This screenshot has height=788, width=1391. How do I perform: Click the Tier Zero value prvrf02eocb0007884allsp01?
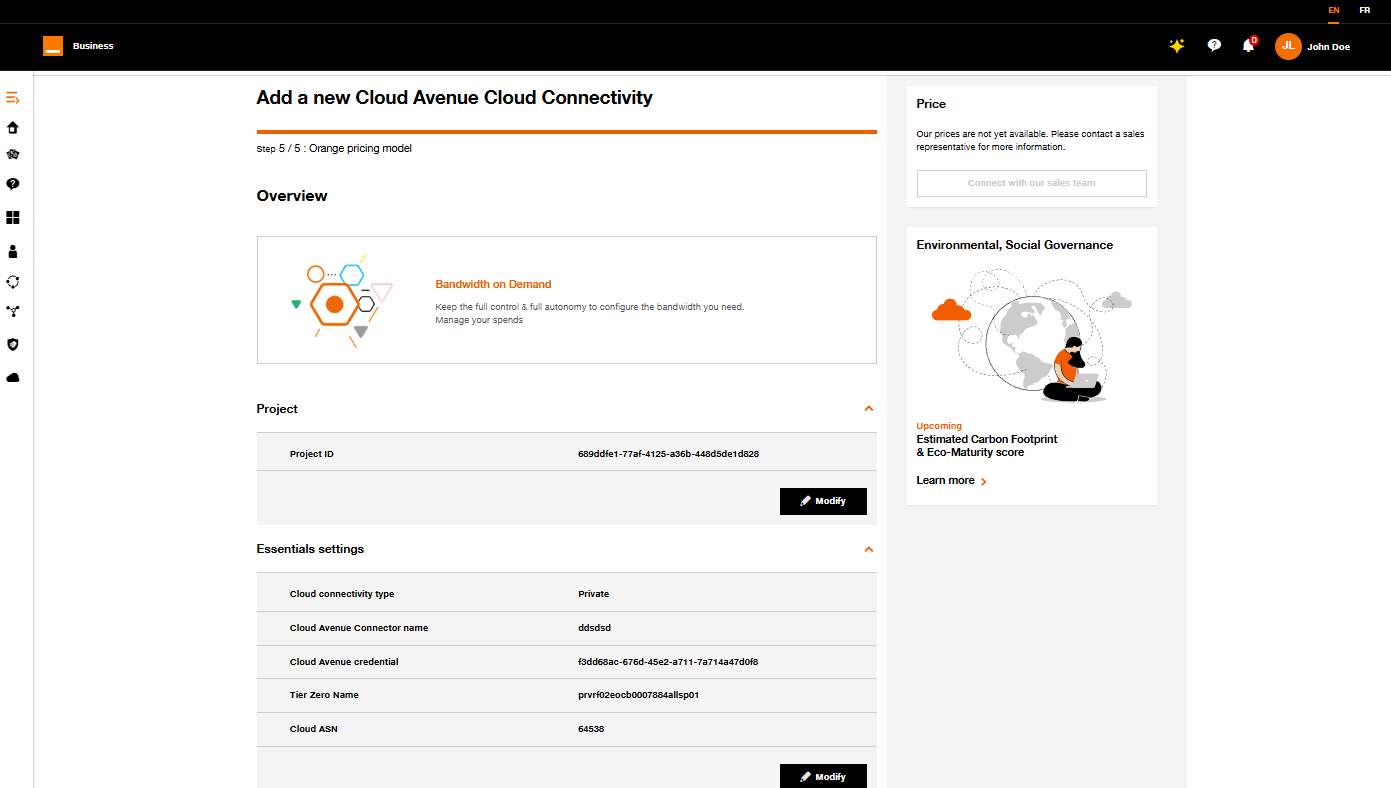point(638,695)
